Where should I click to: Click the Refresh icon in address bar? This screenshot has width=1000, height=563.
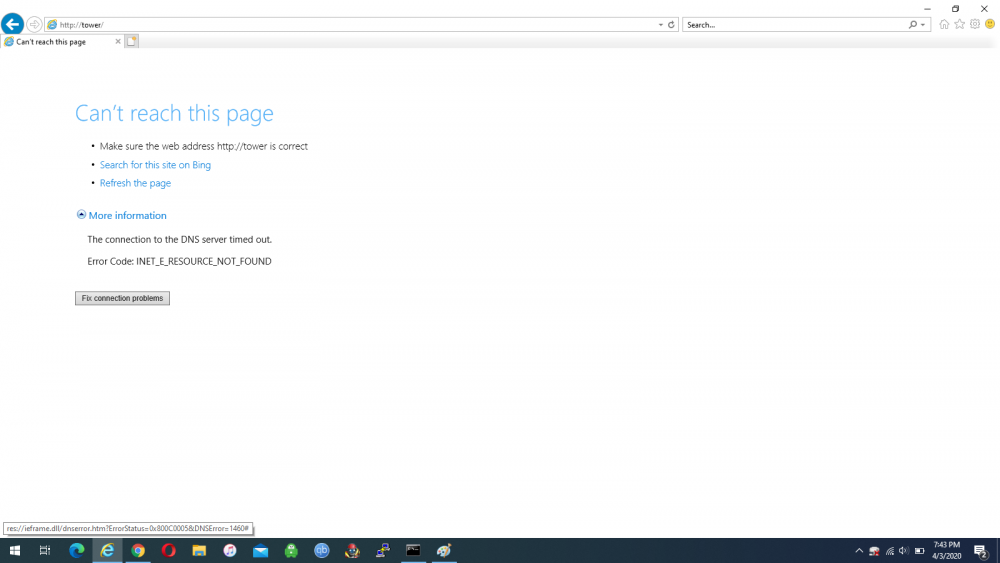point(671,25)
